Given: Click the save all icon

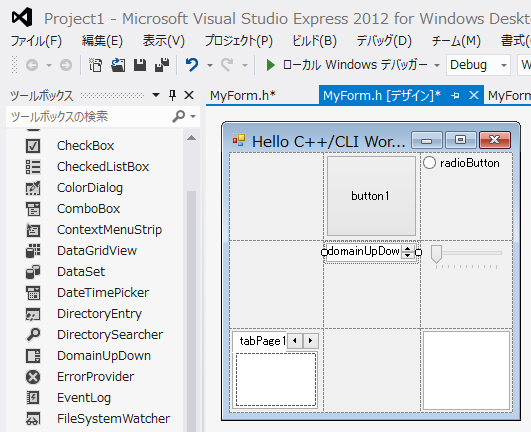Looking at the screenshot, I should tap(162, 65).
